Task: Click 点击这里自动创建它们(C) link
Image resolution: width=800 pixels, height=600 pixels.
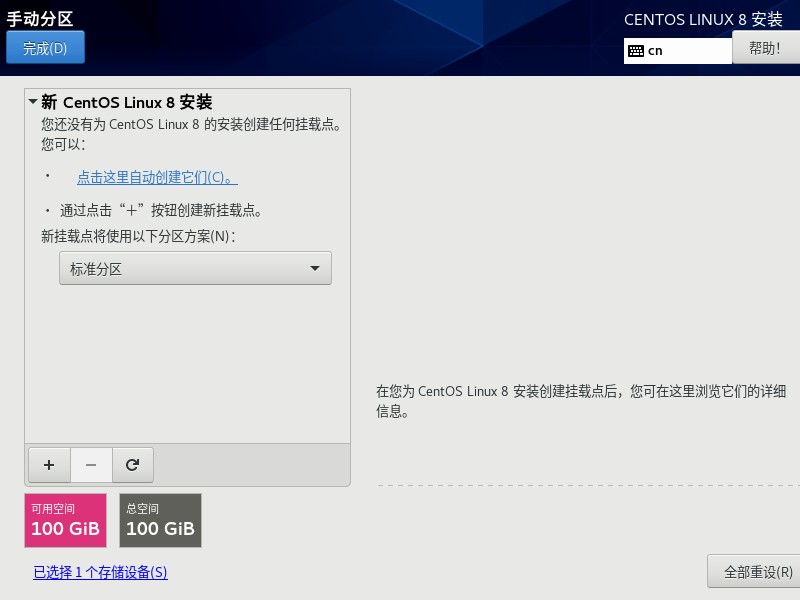Action: click(x=157, y=177)
